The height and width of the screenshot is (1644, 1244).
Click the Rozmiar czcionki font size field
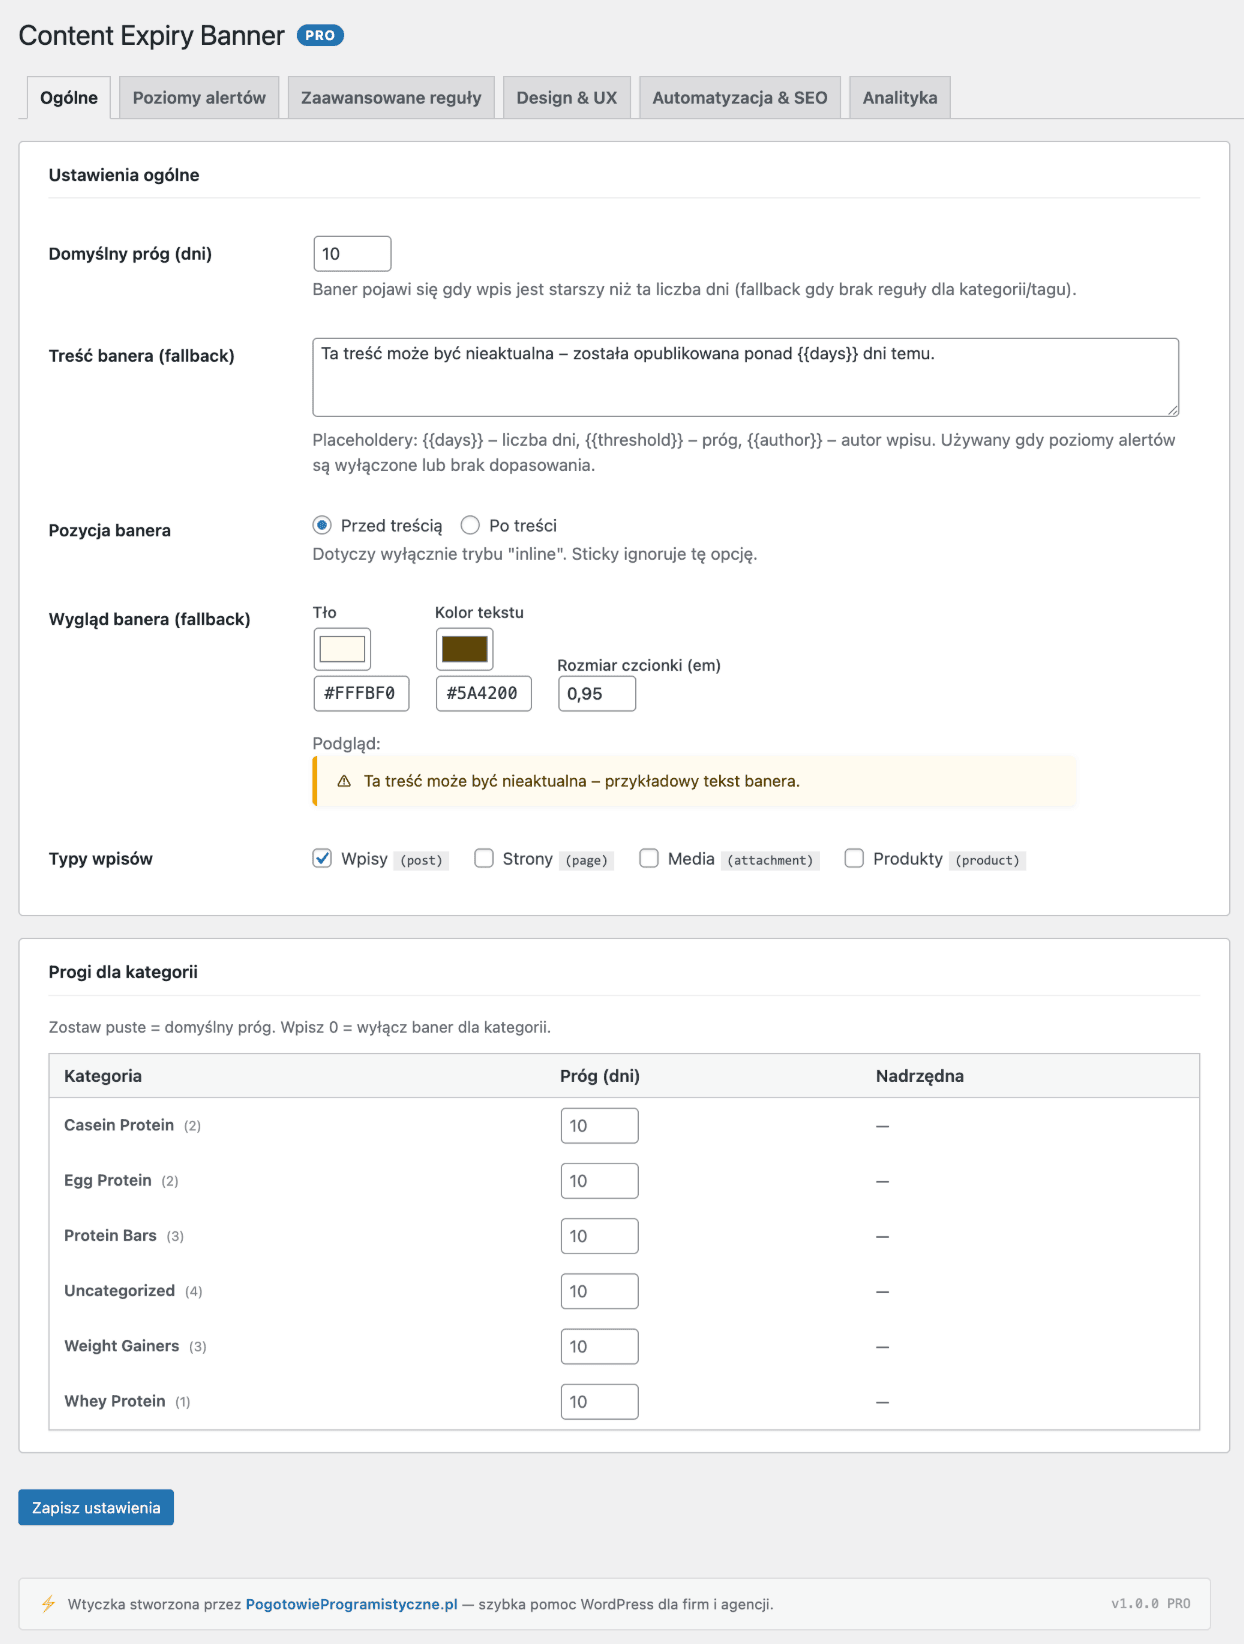click(x=597, y=694)
